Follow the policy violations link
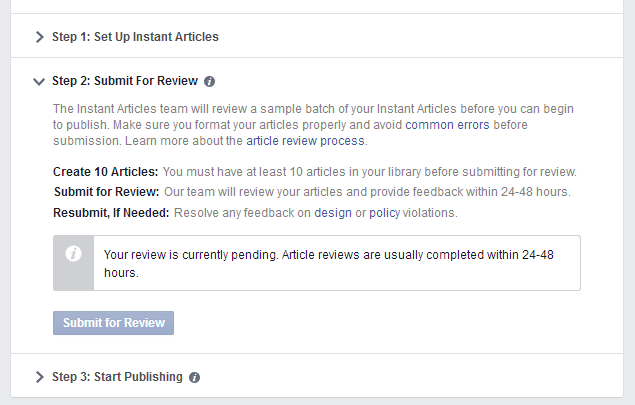 [x=384, y=213]
